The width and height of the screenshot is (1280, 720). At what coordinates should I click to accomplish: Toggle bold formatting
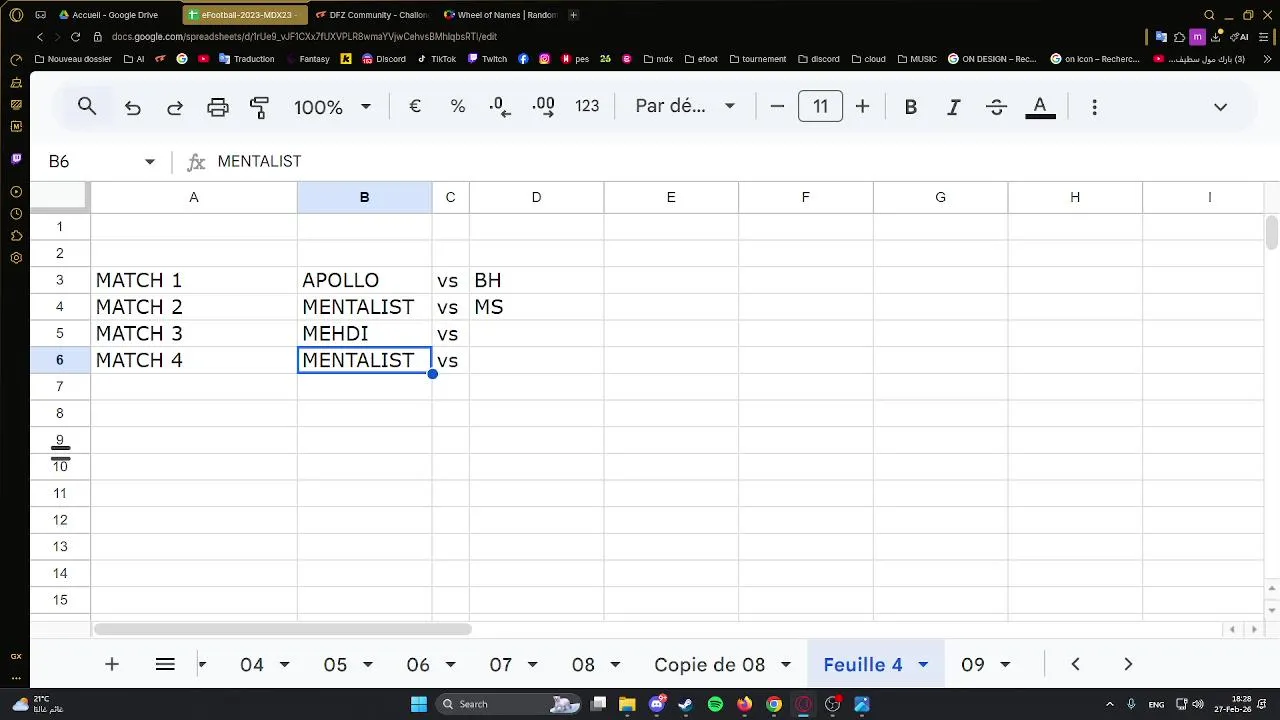(x=911, y=107)
